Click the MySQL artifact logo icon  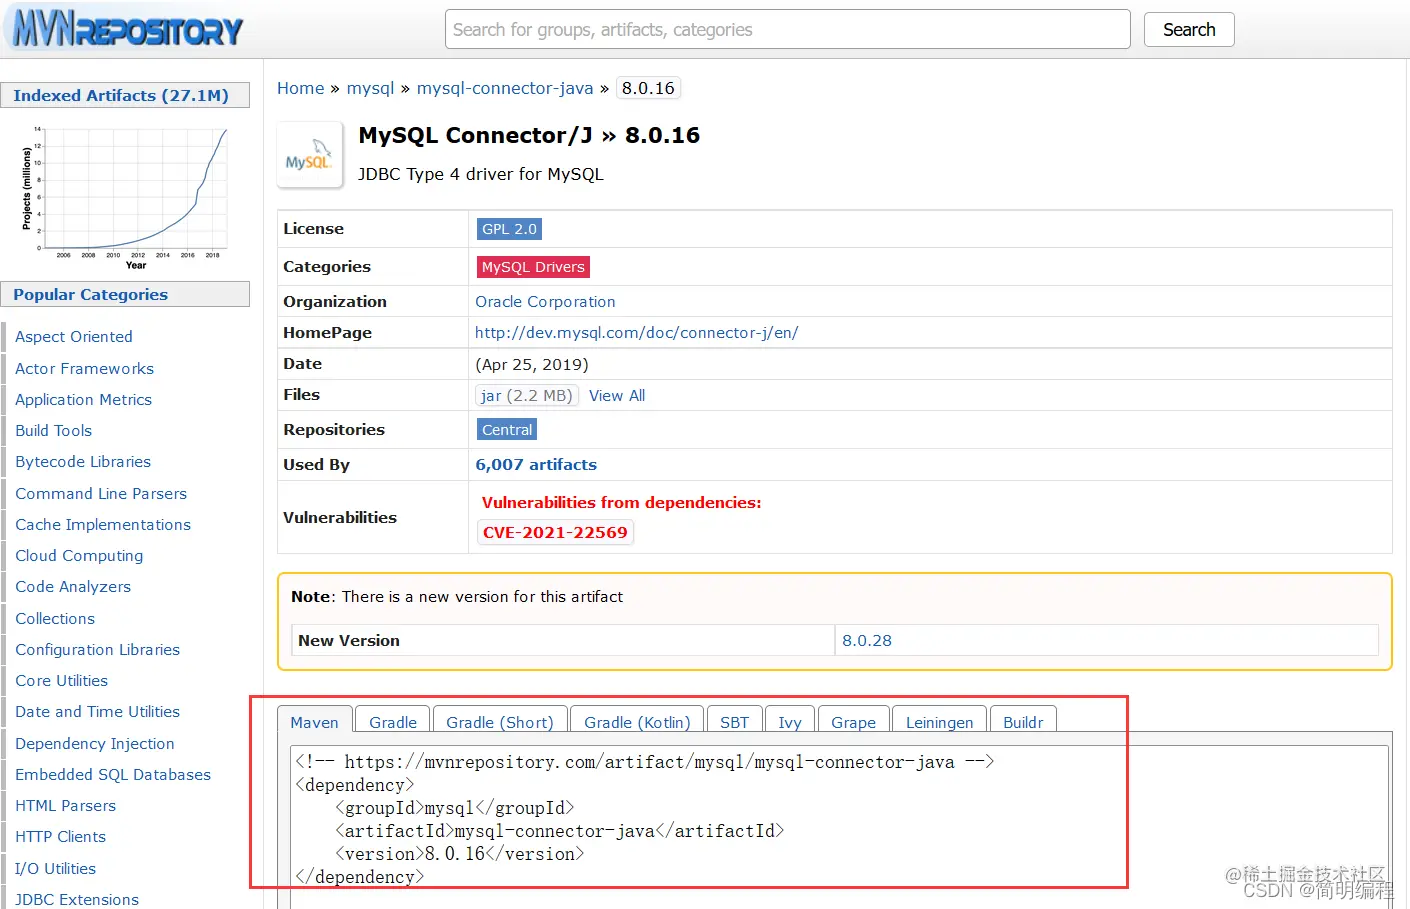(x=309, y=155)
